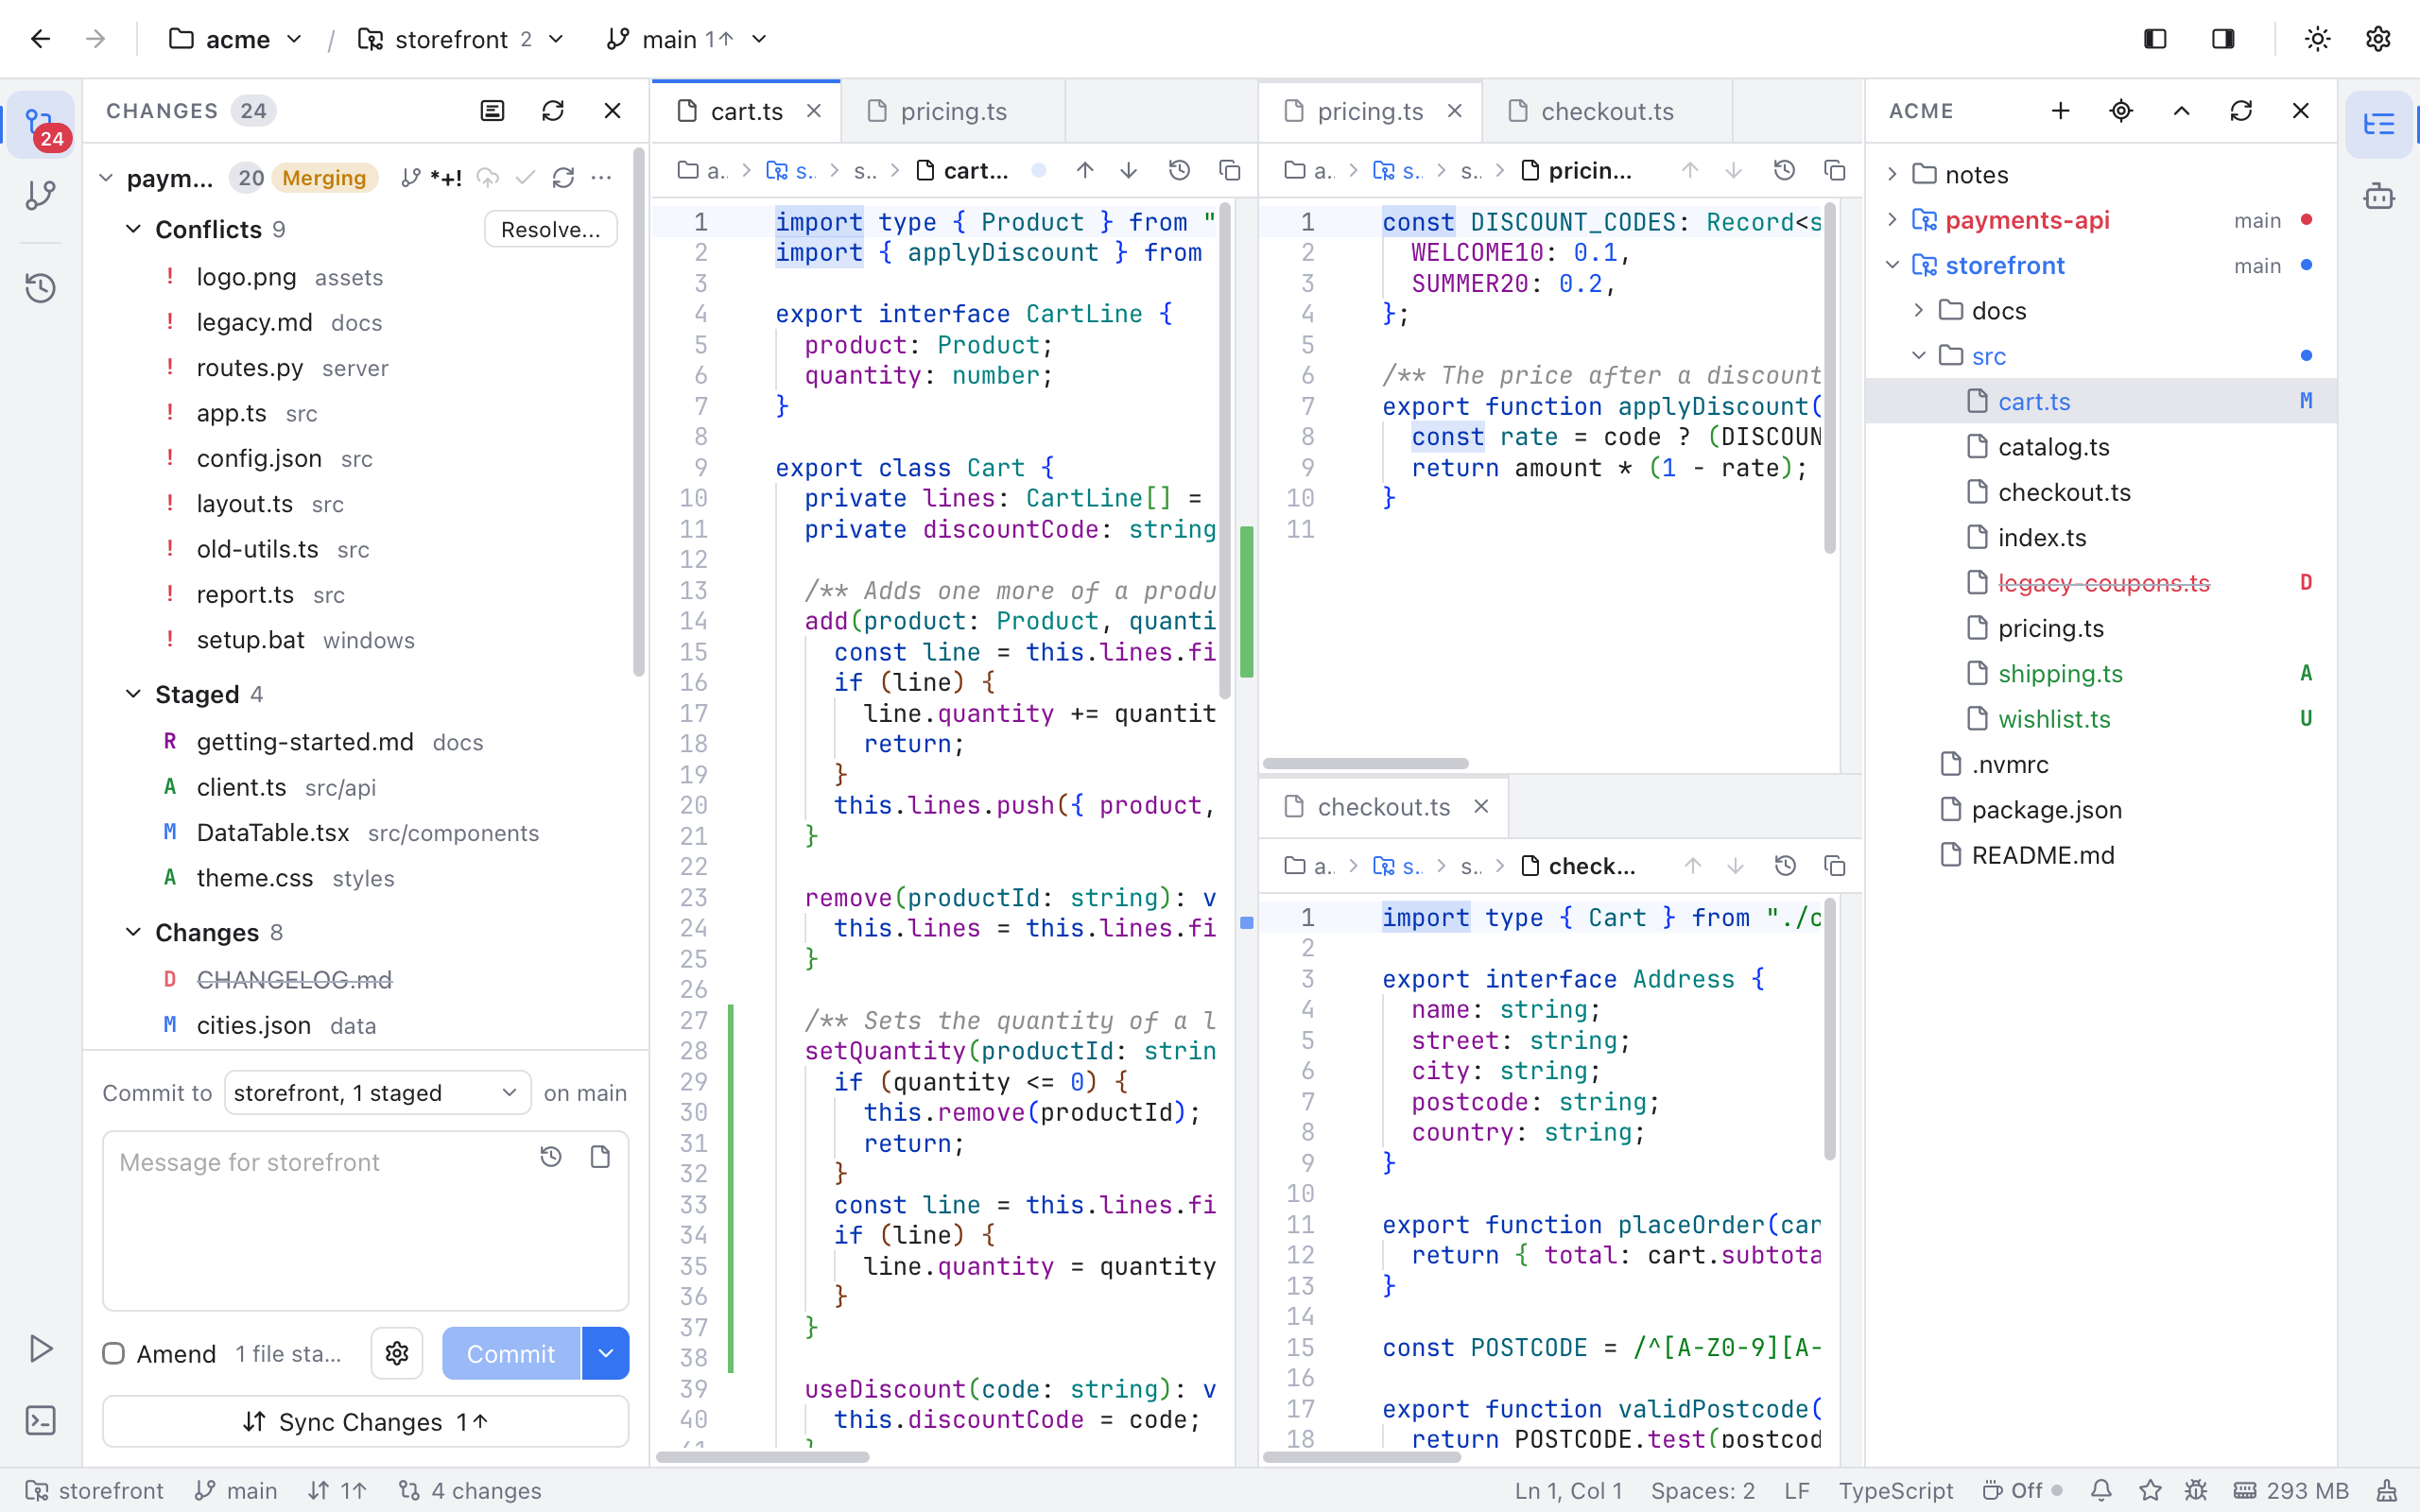
Task: Click the run/play icon in left sidebar
Action: point(41,1348)
